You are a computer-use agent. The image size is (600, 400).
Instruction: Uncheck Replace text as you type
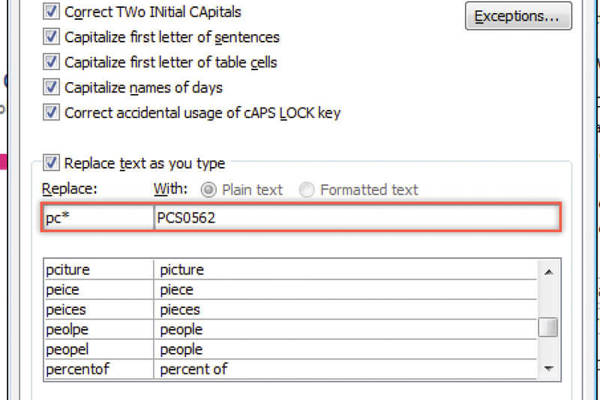pos(51,163)
